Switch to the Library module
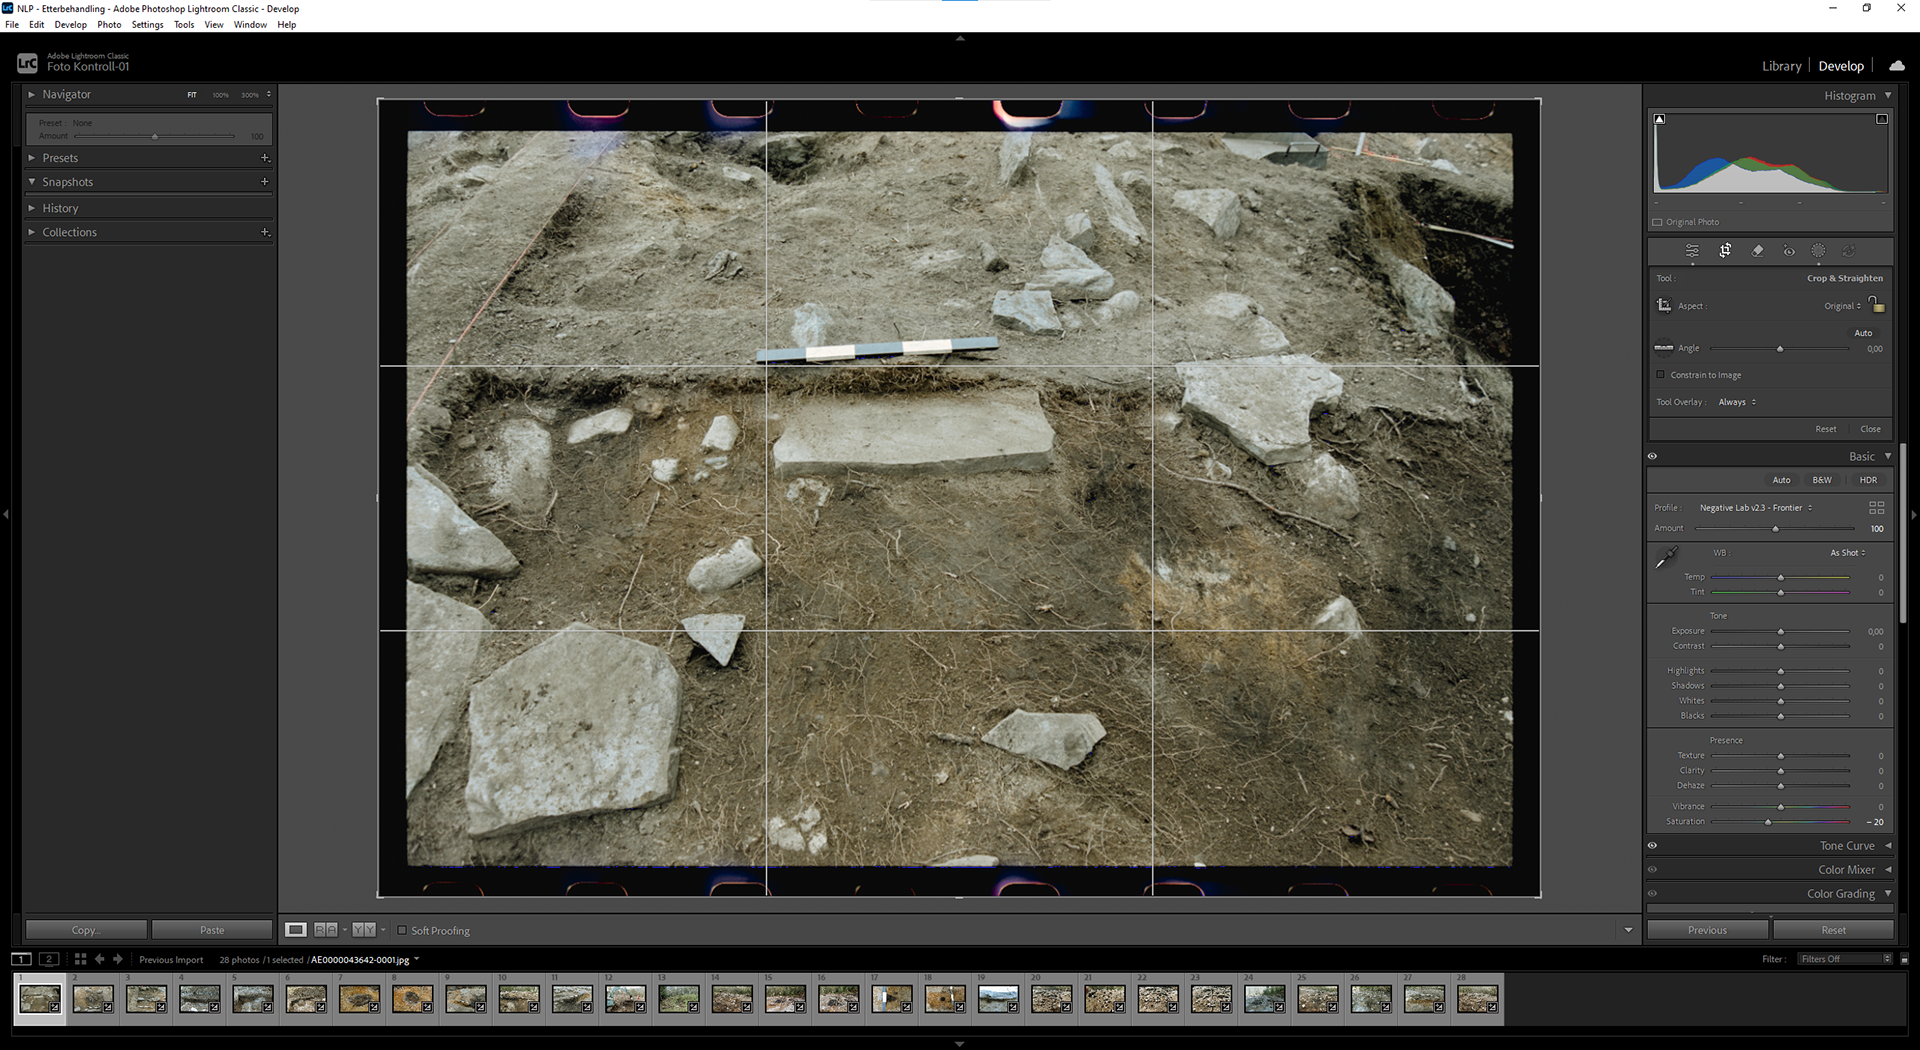 point(1781,66)
